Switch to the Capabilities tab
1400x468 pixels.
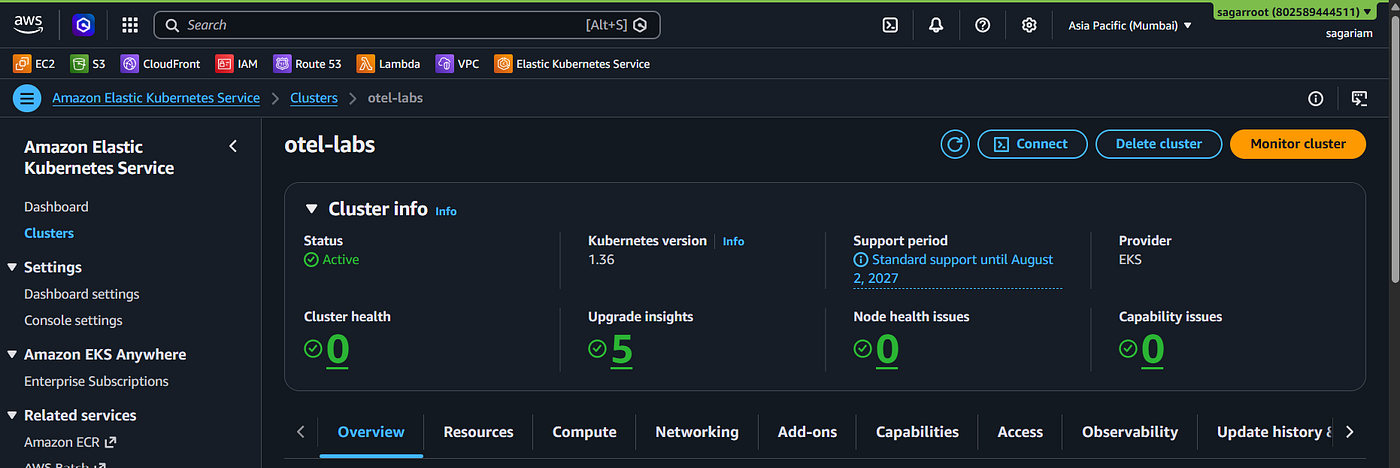pyautogui.click(x=917, y=432)
